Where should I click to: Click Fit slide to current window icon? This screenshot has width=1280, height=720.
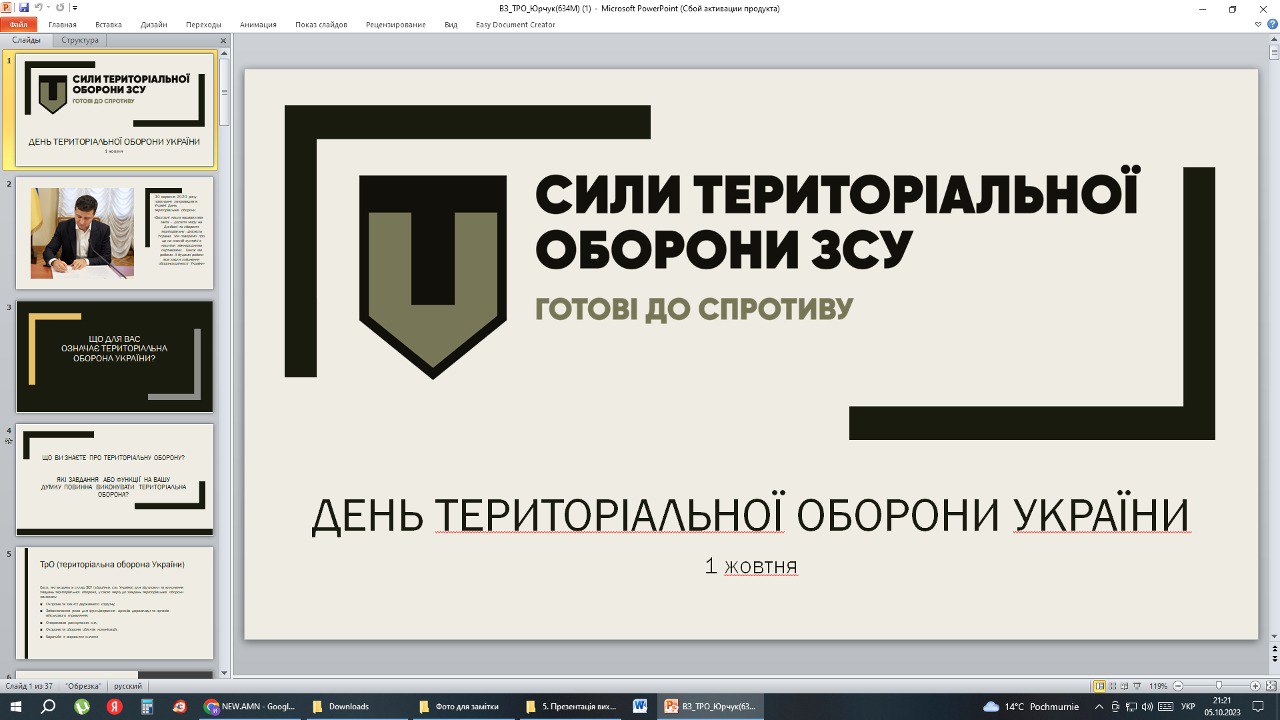1270,686
